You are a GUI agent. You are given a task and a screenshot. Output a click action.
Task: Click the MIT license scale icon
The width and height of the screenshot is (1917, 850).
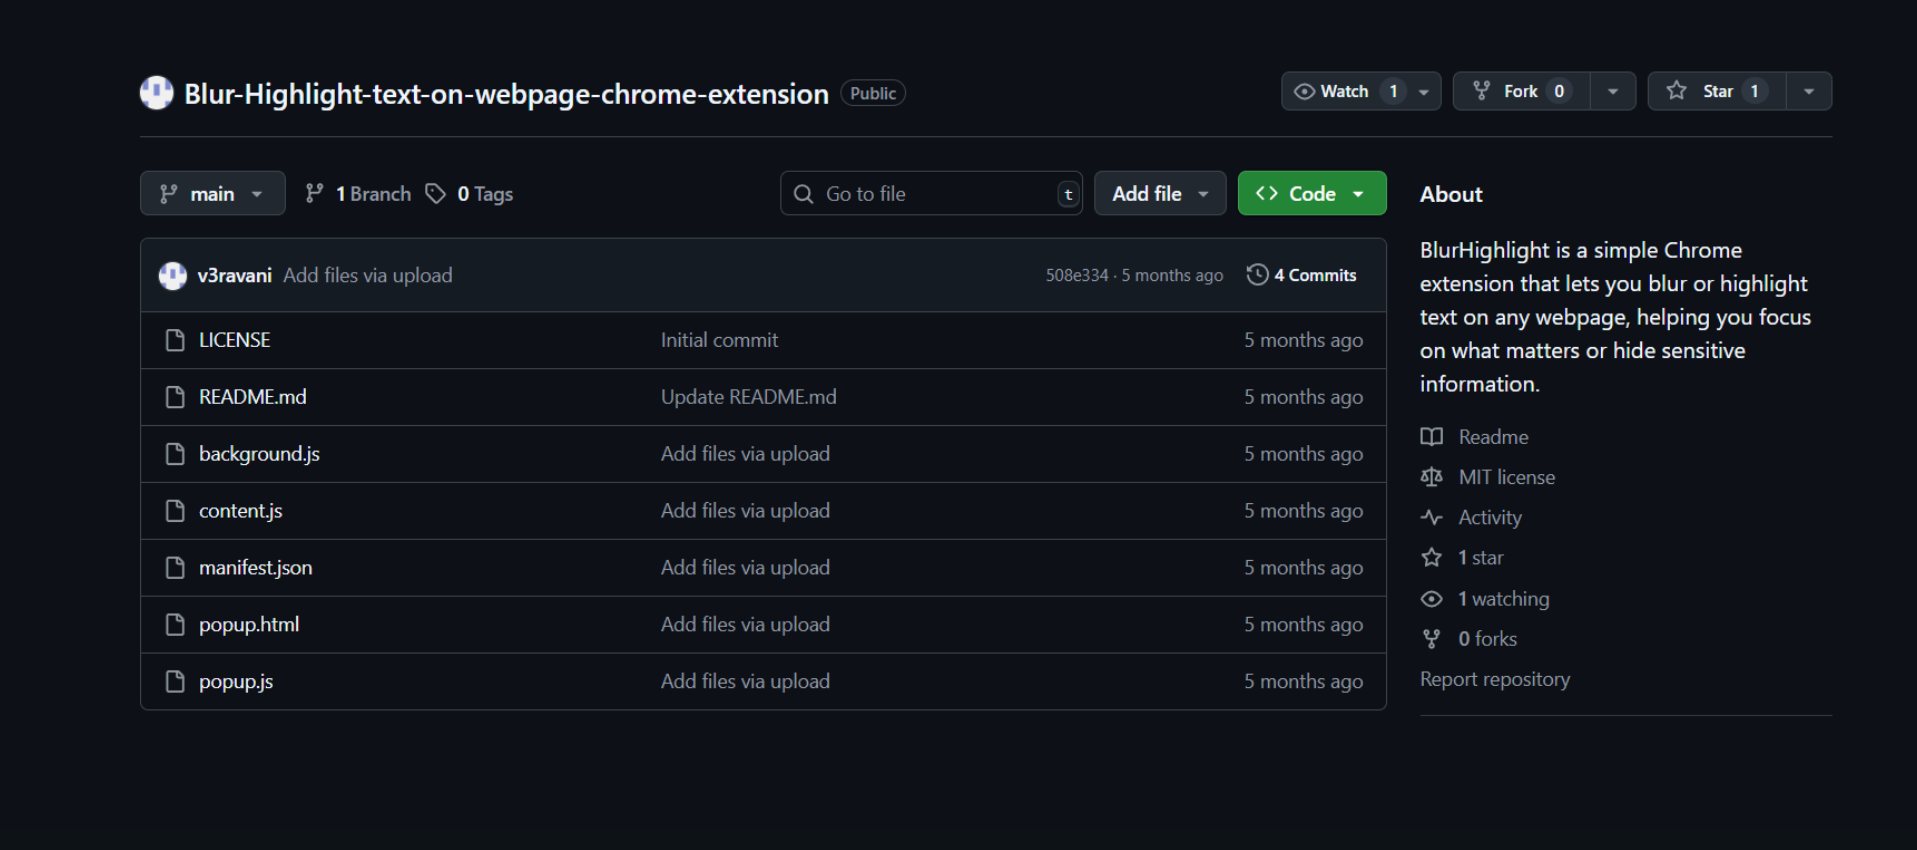coord(1431,477)
